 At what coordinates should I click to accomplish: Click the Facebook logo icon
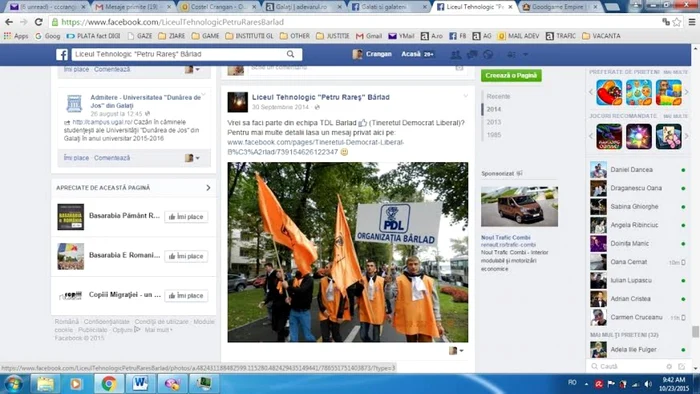(62, 54)
